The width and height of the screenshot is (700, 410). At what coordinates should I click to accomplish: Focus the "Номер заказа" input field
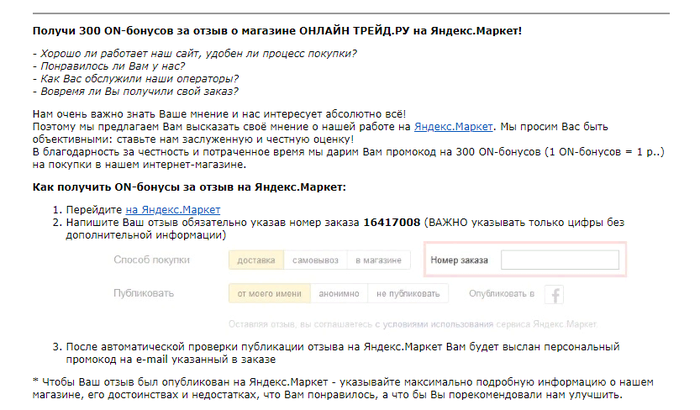pos(559,261)
